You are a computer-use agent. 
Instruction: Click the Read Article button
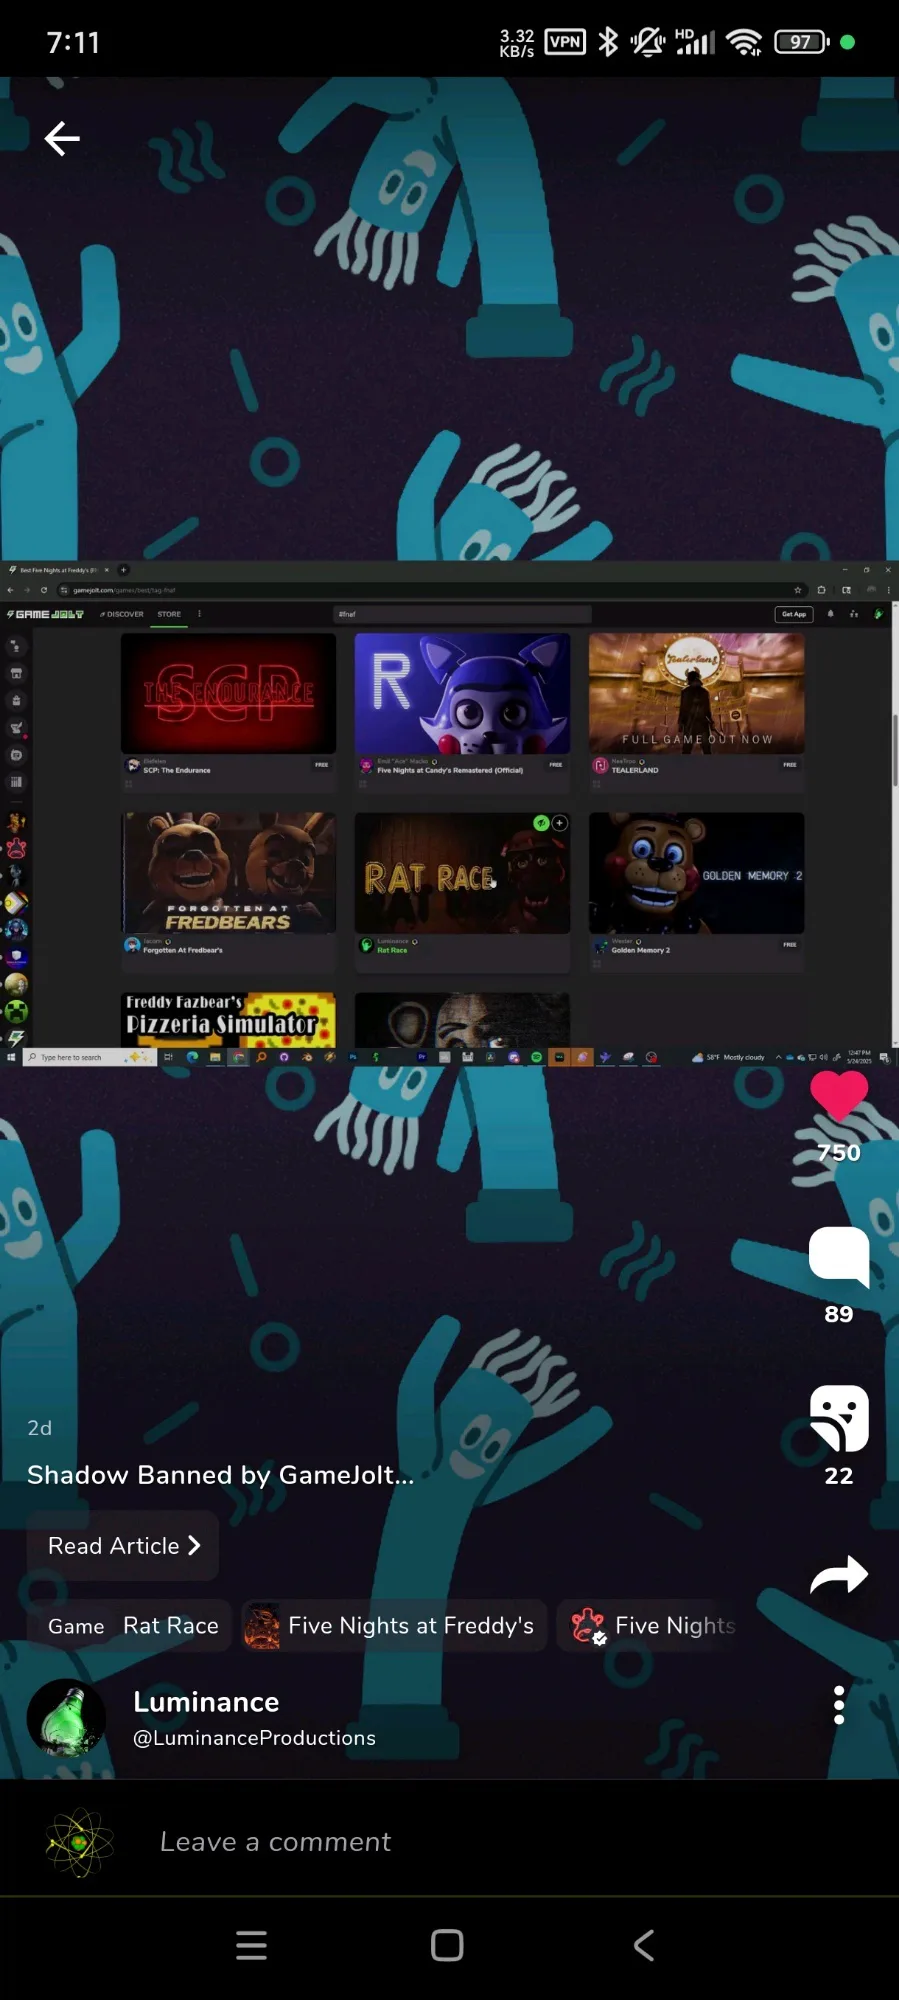tap(123, 1546)
